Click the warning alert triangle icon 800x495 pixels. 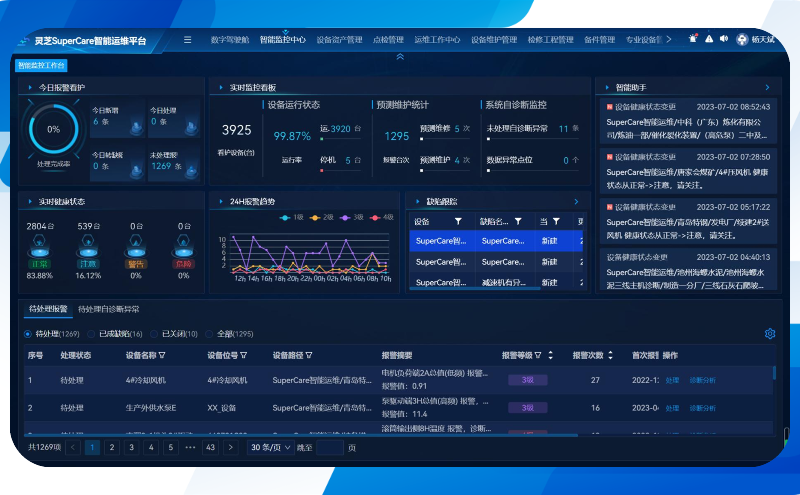[x=709, y=39]
